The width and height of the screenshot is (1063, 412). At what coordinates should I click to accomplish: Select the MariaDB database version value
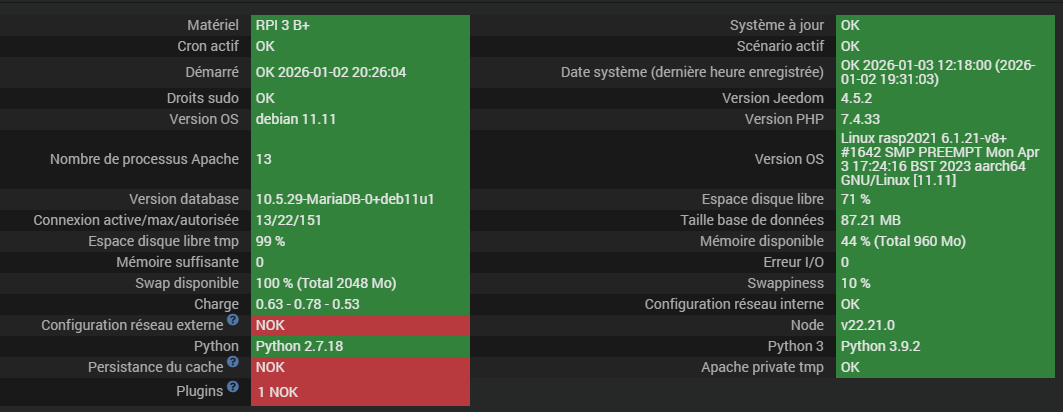pos(344,199)
